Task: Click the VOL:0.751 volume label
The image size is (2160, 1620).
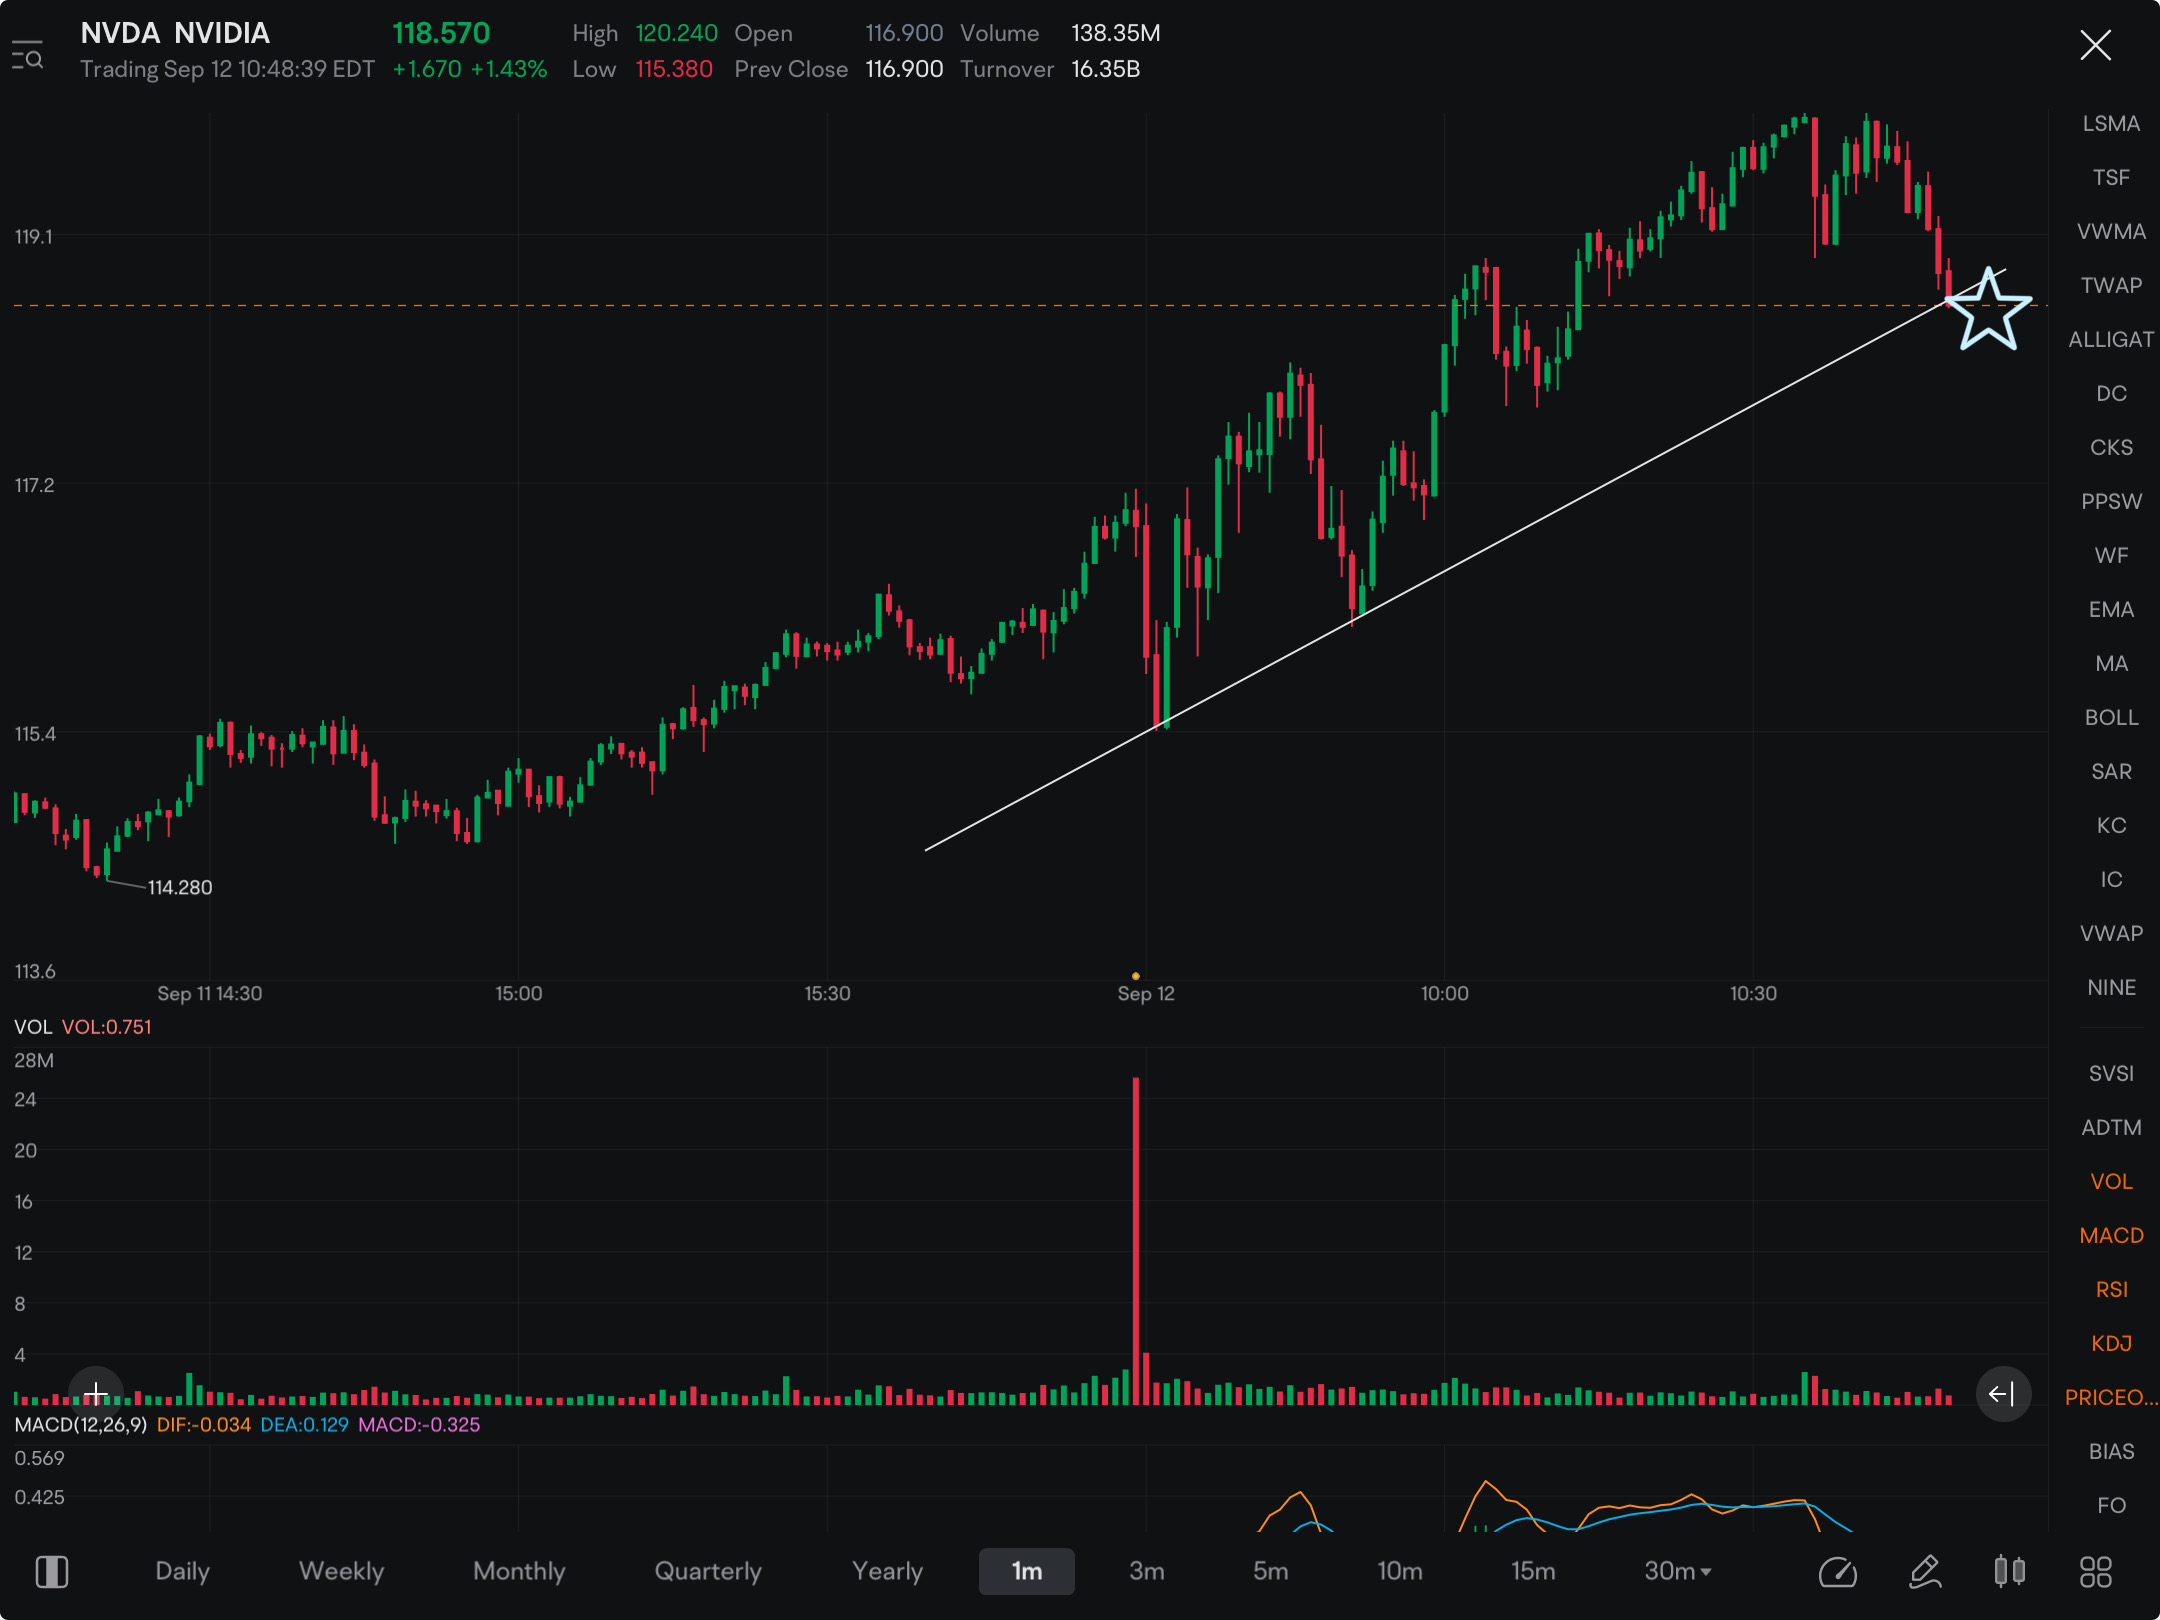Action: tap(107, 1027)
